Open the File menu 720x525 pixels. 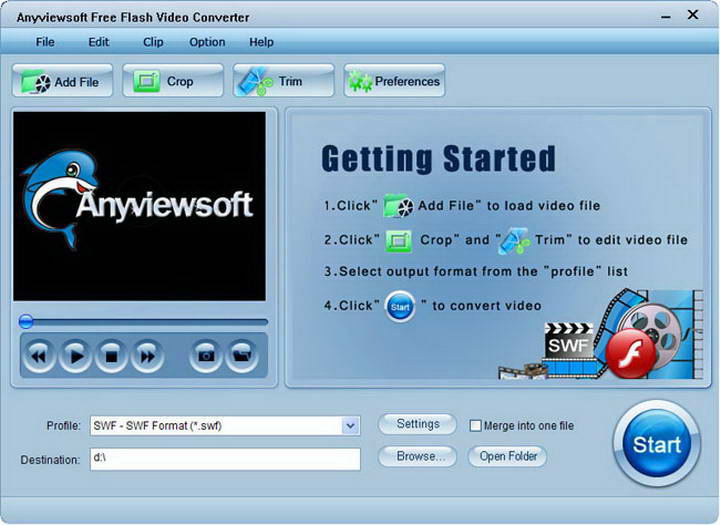click(x=45, y=42)
